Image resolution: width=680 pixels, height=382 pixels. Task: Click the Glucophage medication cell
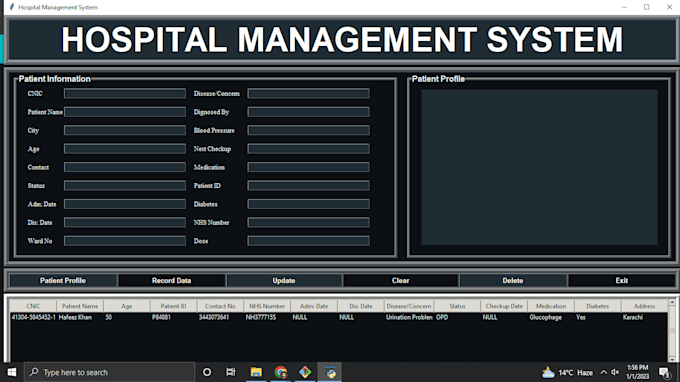[x=546, y=317]
